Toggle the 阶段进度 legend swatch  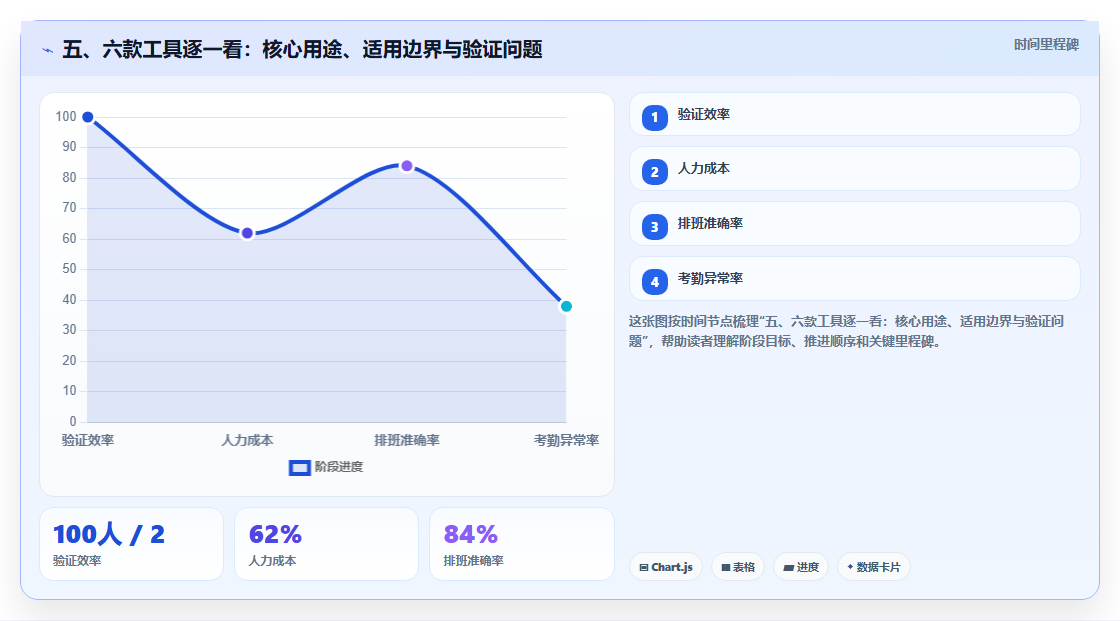point(299,468)
